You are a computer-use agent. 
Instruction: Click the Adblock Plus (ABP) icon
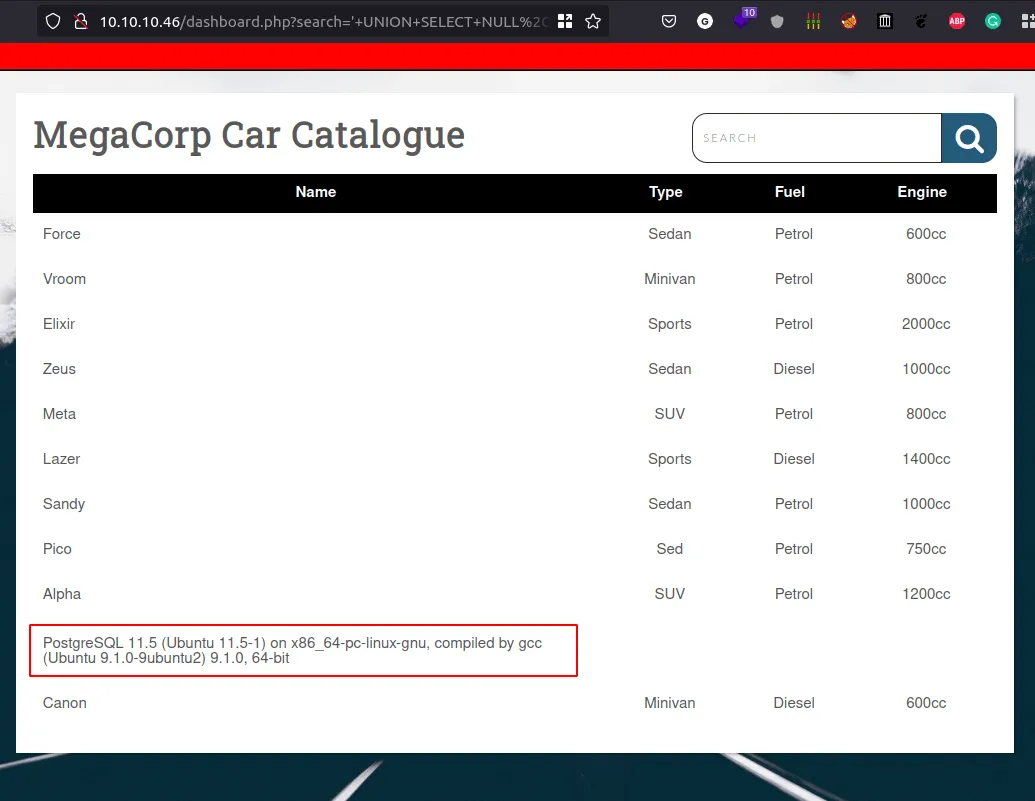pyautogui.click(x=957, y=21)
